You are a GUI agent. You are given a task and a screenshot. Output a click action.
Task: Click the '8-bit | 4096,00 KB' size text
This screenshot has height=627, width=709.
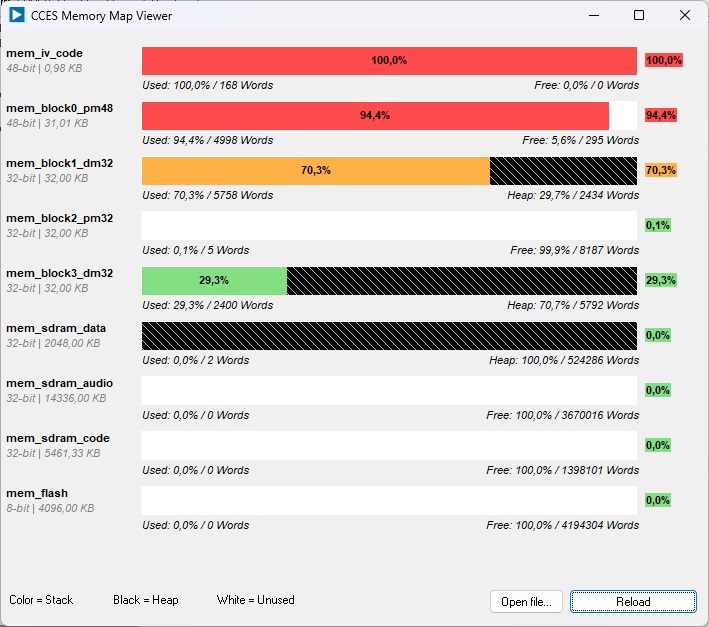tap(50, 509)
